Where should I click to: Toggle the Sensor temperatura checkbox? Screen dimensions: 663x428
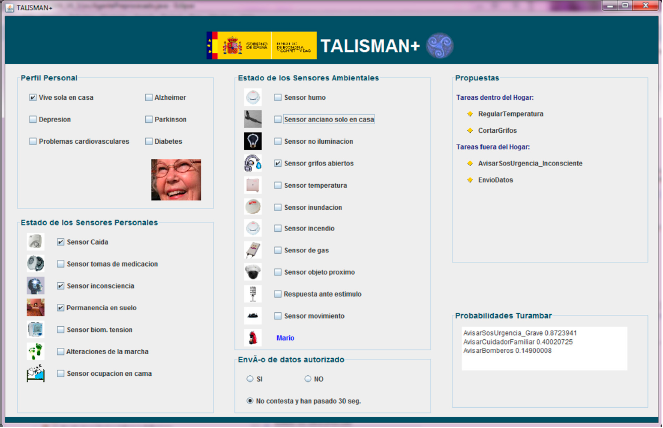(279, 185)
